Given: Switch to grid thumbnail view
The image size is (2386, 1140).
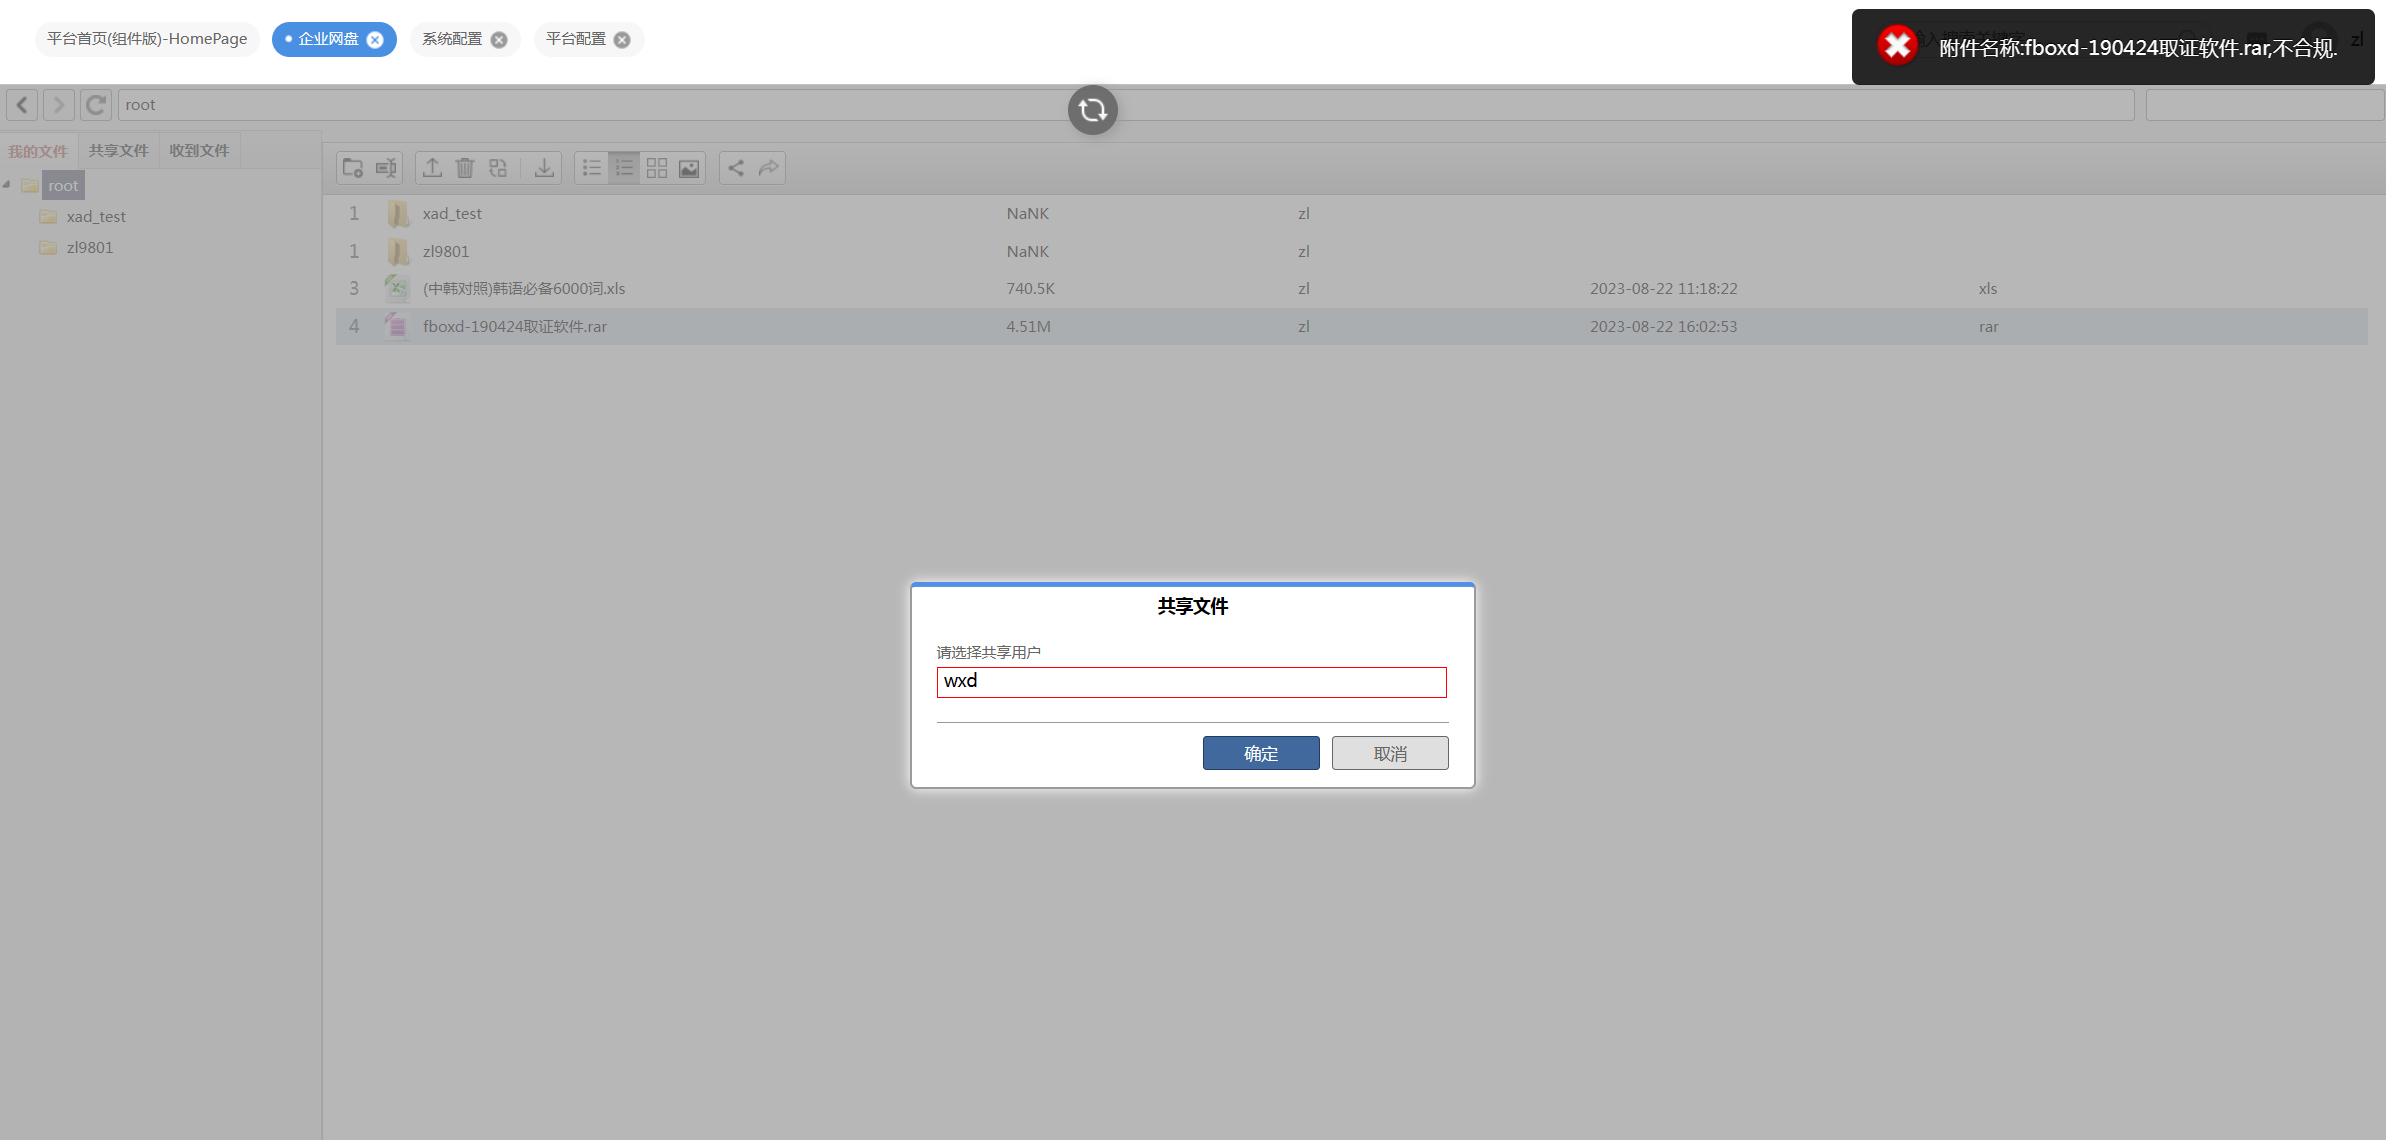Looking at the screenshot, I should click(x=657, y=168).
